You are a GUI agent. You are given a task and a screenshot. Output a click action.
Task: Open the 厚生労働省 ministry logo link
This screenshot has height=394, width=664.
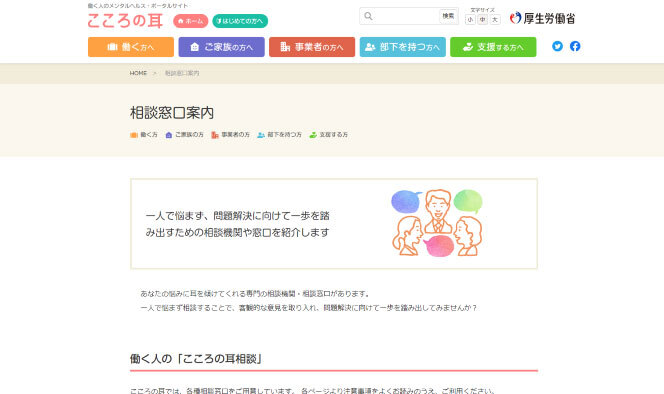coord(542,18)
